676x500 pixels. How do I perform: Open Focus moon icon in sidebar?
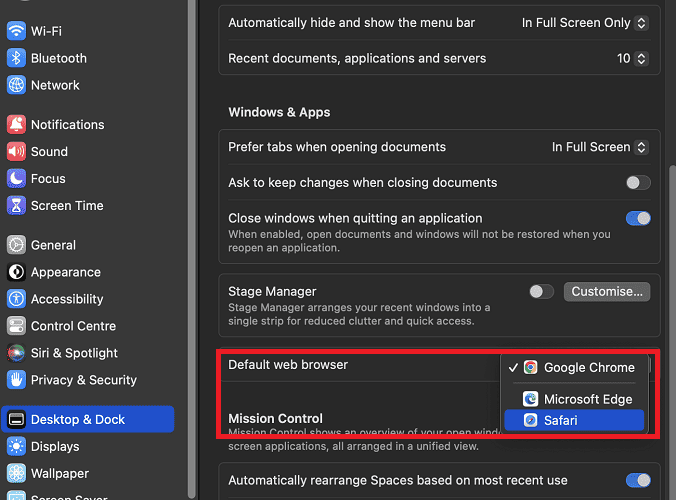[16, 179]
